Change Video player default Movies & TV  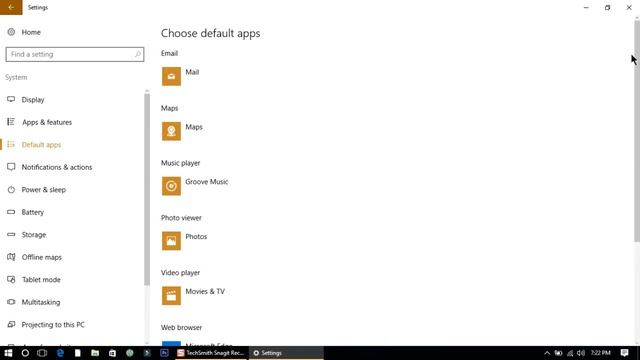click(193, 295)
